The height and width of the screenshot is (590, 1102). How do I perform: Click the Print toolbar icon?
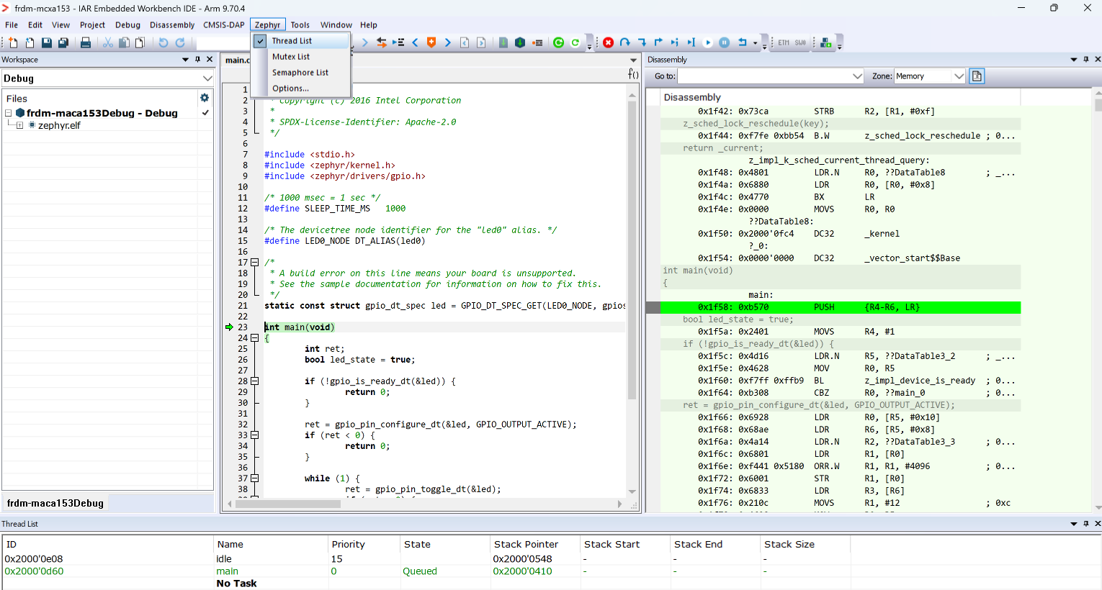[86, 43]
